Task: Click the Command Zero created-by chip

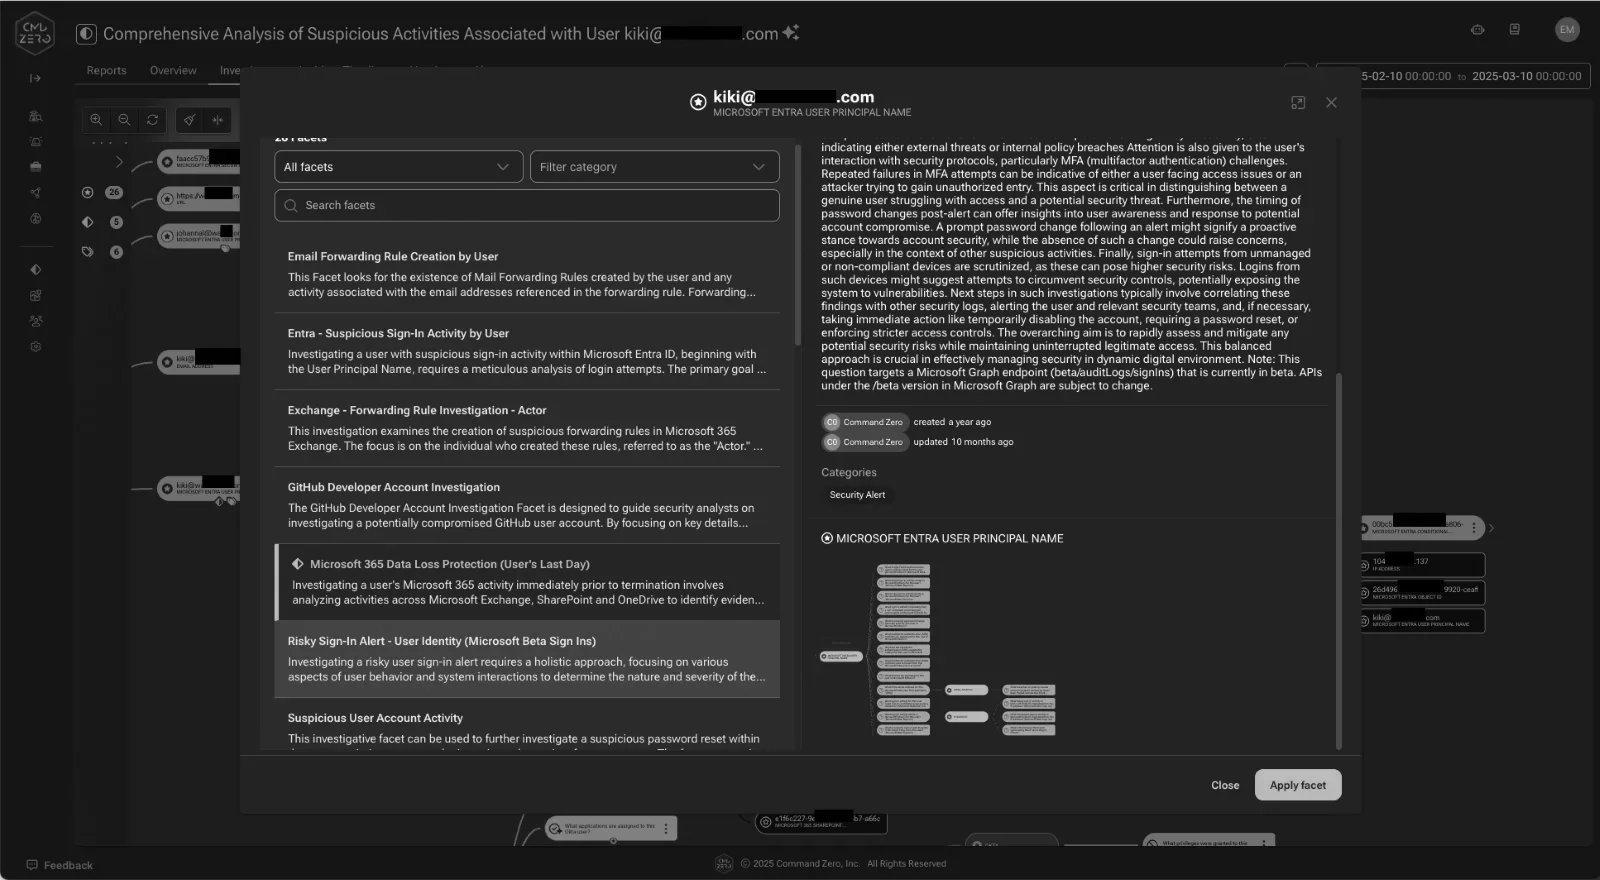Action: 864,422
